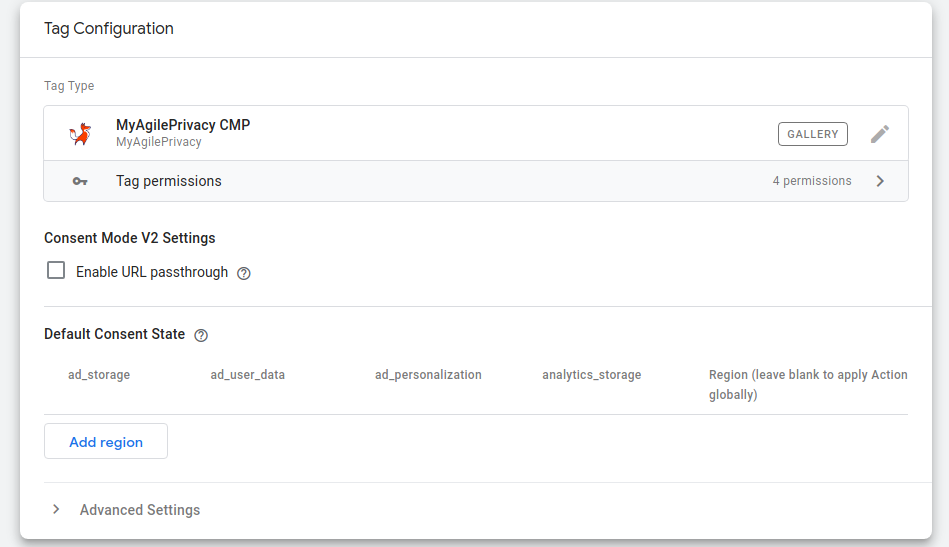Click the ad_personalization column header
This screenshot has width=949, height=547.
click(x=428, y=375)
